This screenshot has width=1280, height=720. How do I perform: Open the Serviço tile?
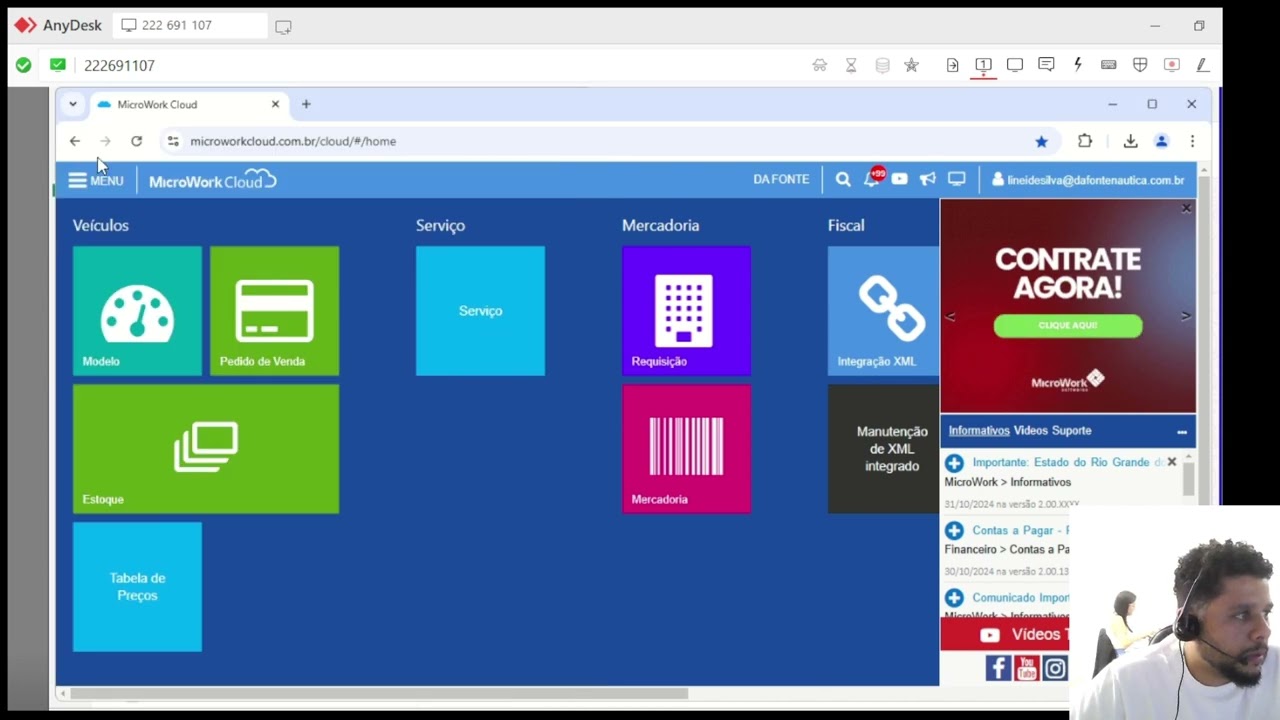481,311
